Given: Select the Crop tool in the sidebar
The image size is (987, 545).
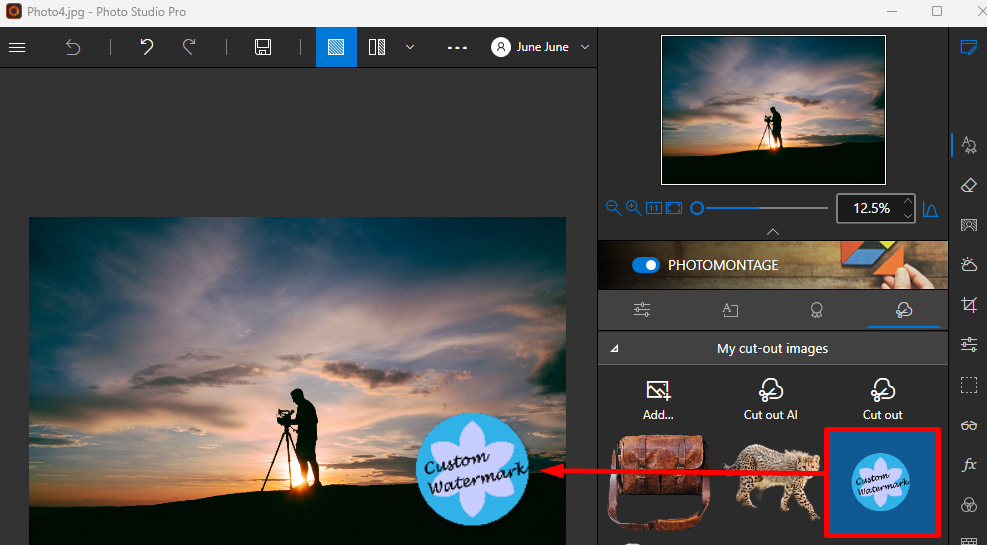Looking at the screenshot, I should (969, 305).
